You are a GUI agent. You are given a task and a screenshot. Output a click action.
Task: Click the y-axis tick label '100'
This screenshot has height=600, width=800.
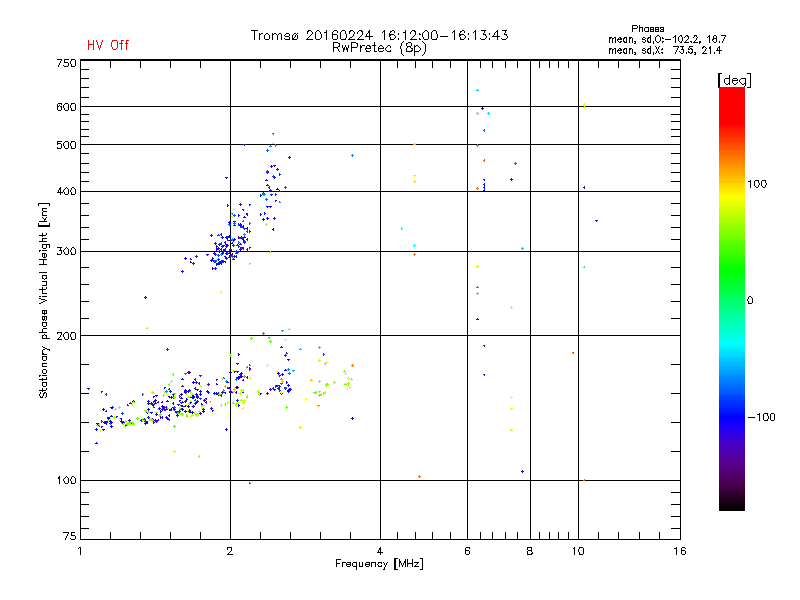coord(66,480)
